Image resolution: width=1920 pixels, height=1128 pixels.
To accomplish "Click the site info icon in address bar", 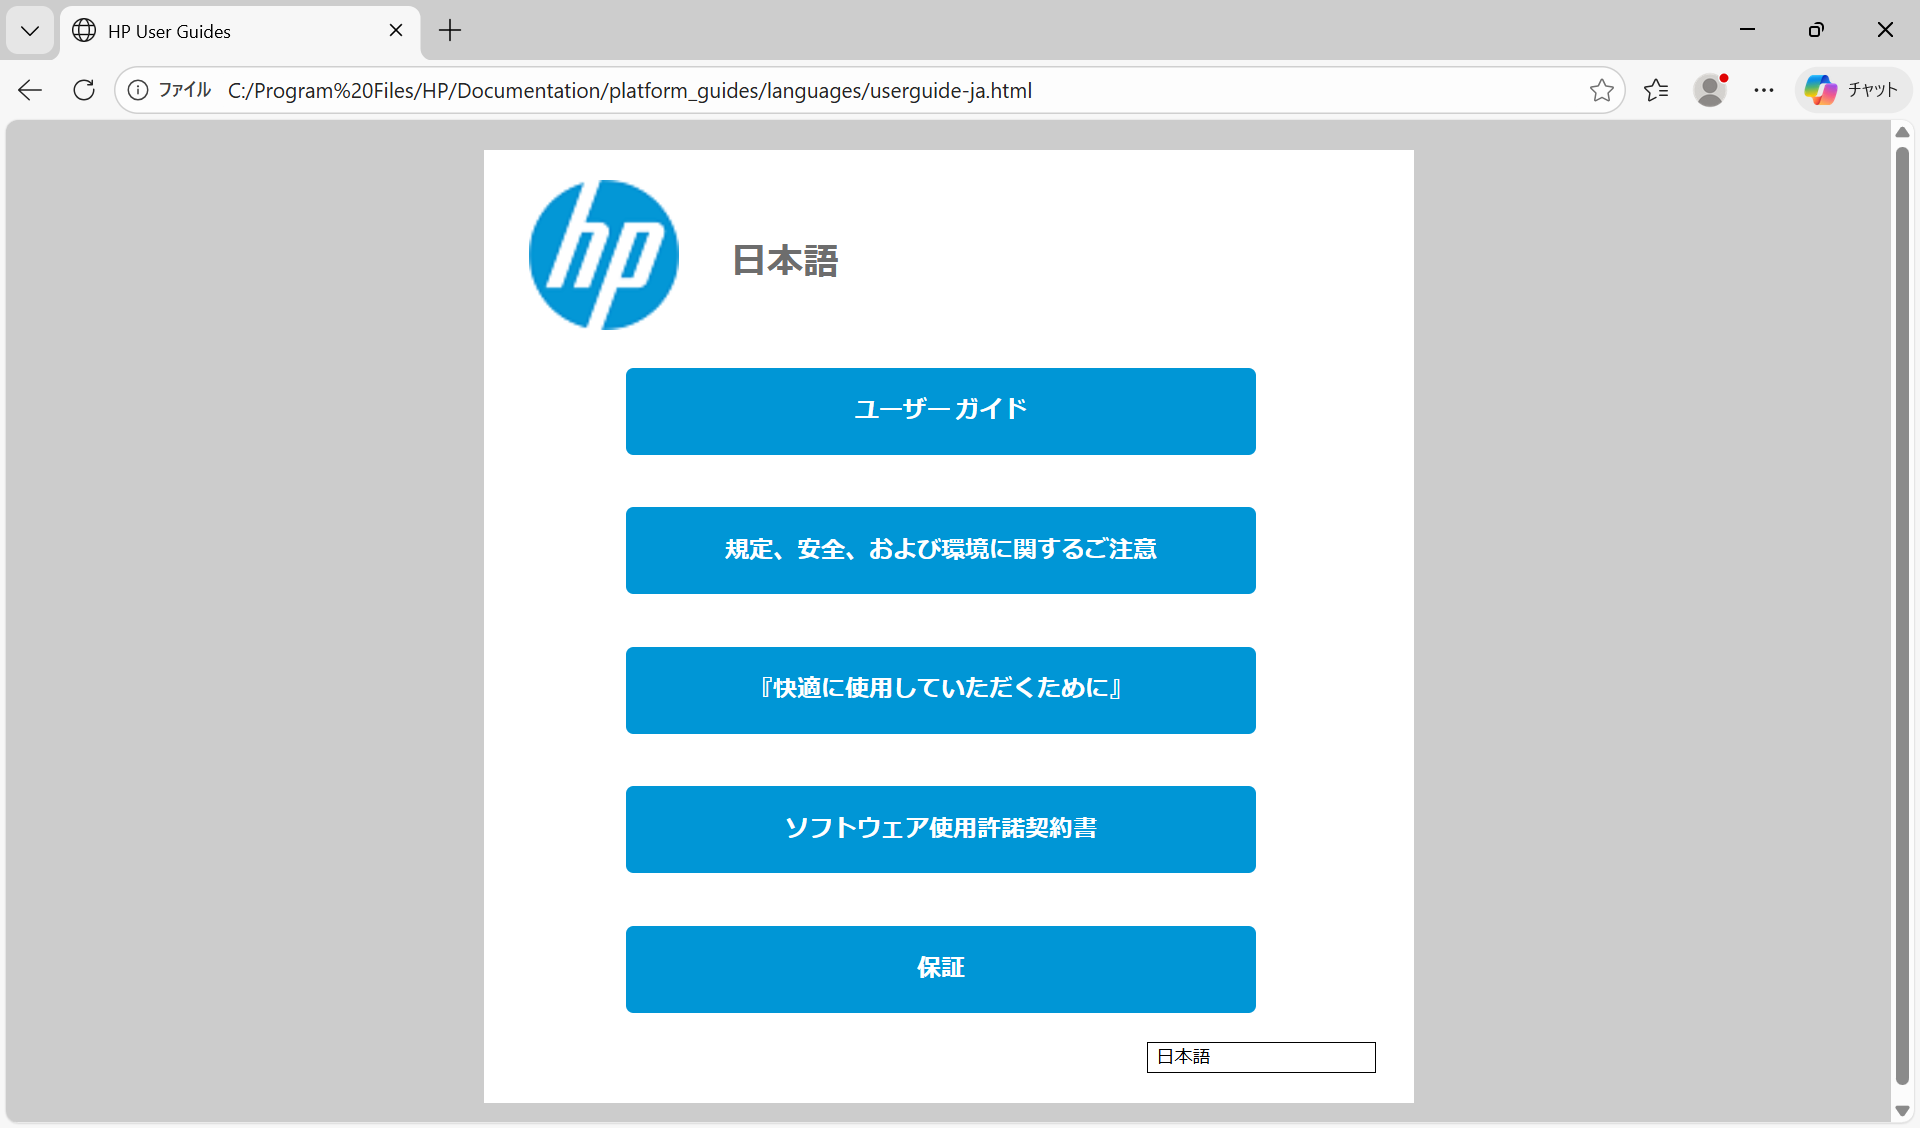I will 138,90.
